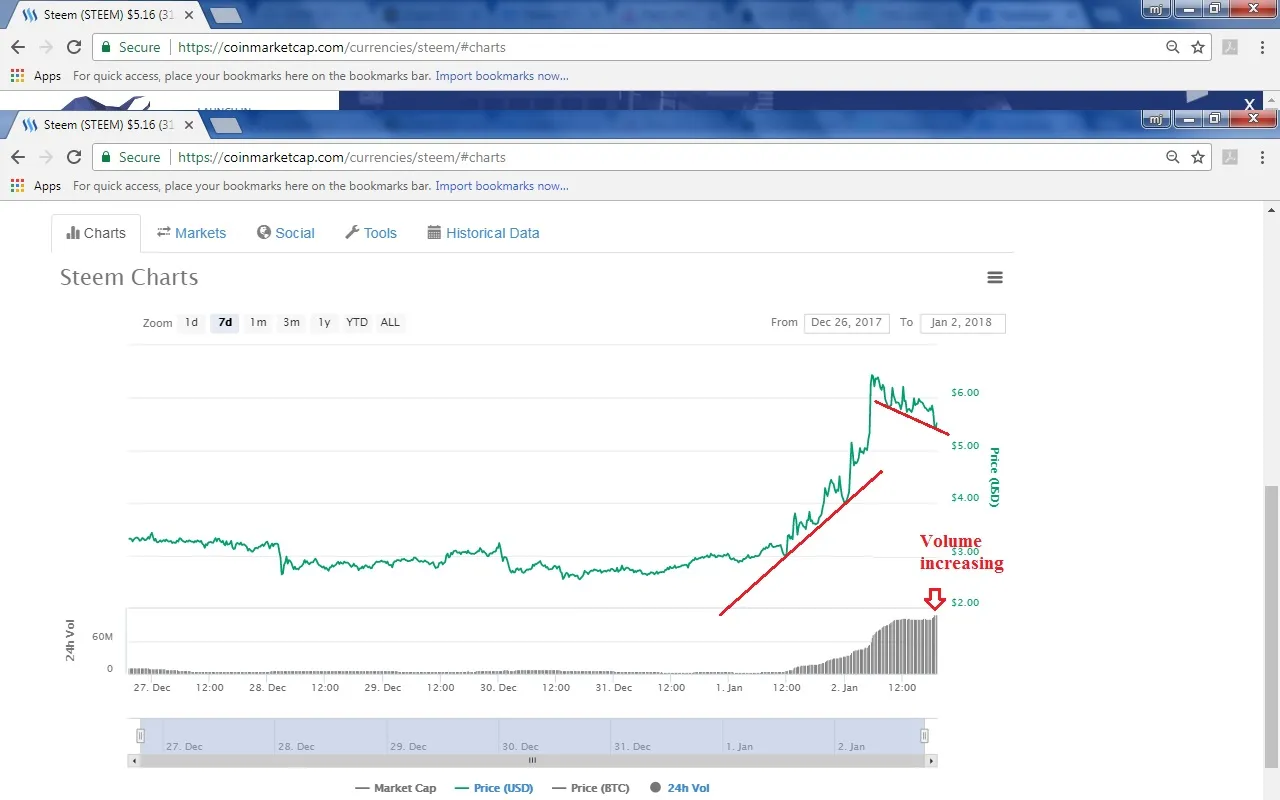Click the 27. Dec x-axis label
The width and height of the screenshot is (1280, 800).
pos(152,688)
